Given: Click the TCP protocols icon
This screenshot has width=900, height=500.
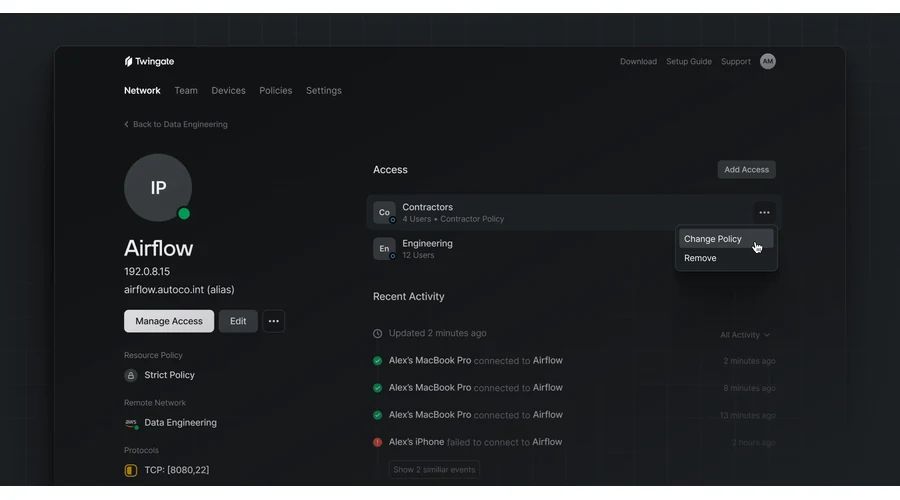Looking at the screenshot, I should pyautogui.click(x=131, y=470).
